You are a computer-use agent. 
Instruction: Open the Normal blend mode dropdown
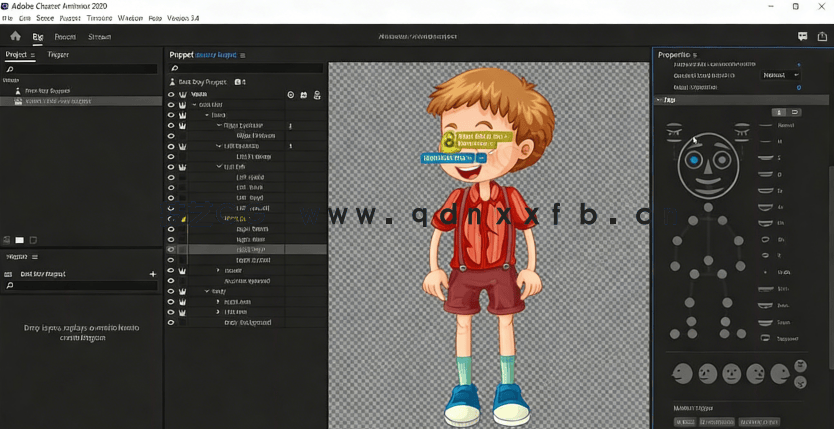click(780, 75)
